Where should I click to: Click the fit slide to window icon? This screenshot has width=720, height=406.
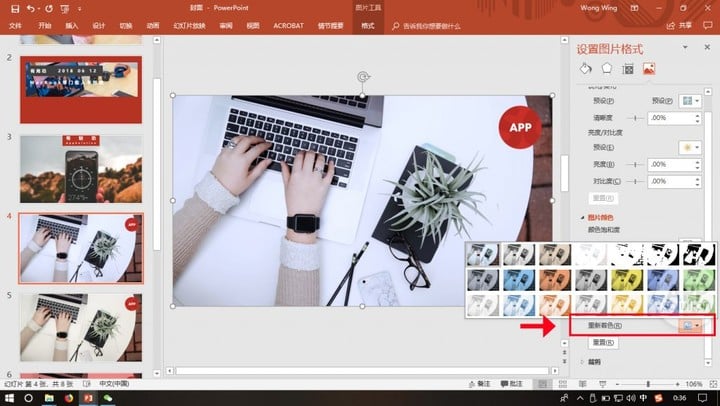pos(713,384)
